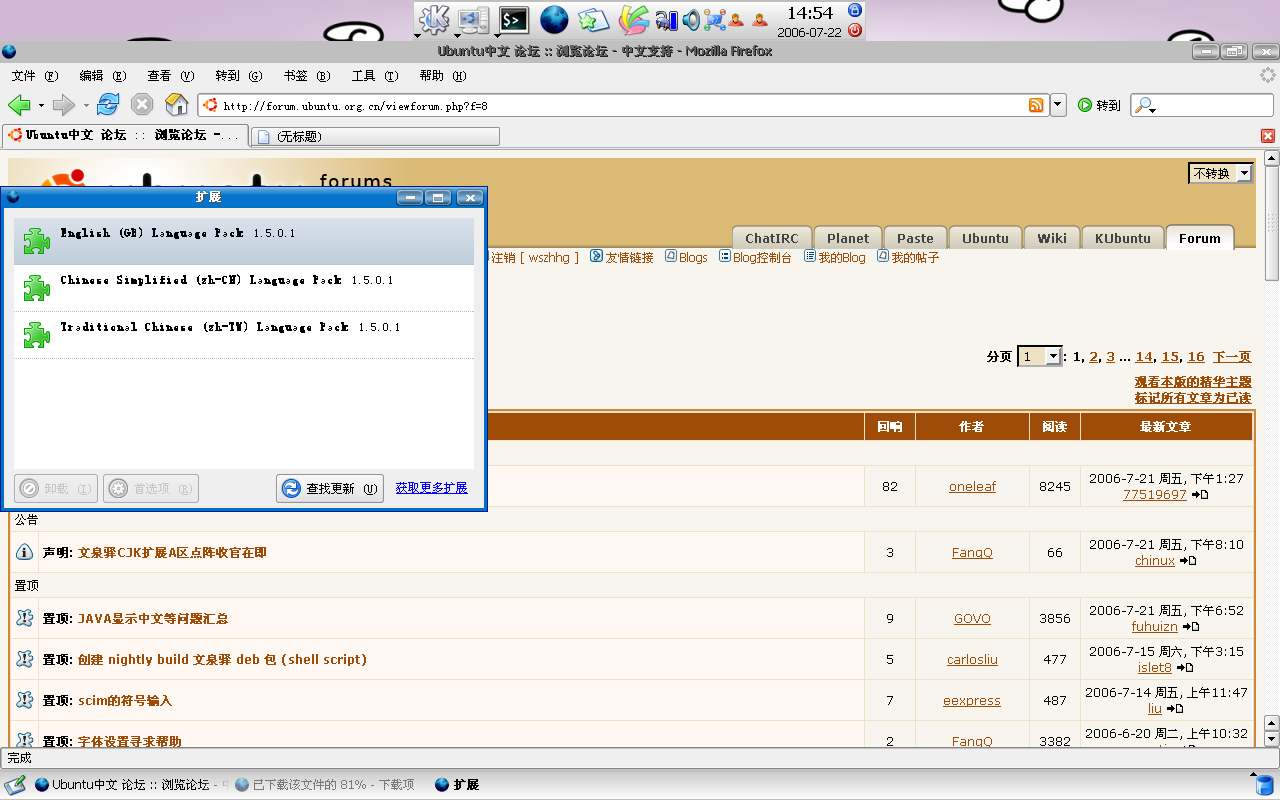This screenshot has width=1280, height=800.
Task: Click the page vertical scrollbar down arrow
Action: pyautogui.click(x=1271, y=739)
